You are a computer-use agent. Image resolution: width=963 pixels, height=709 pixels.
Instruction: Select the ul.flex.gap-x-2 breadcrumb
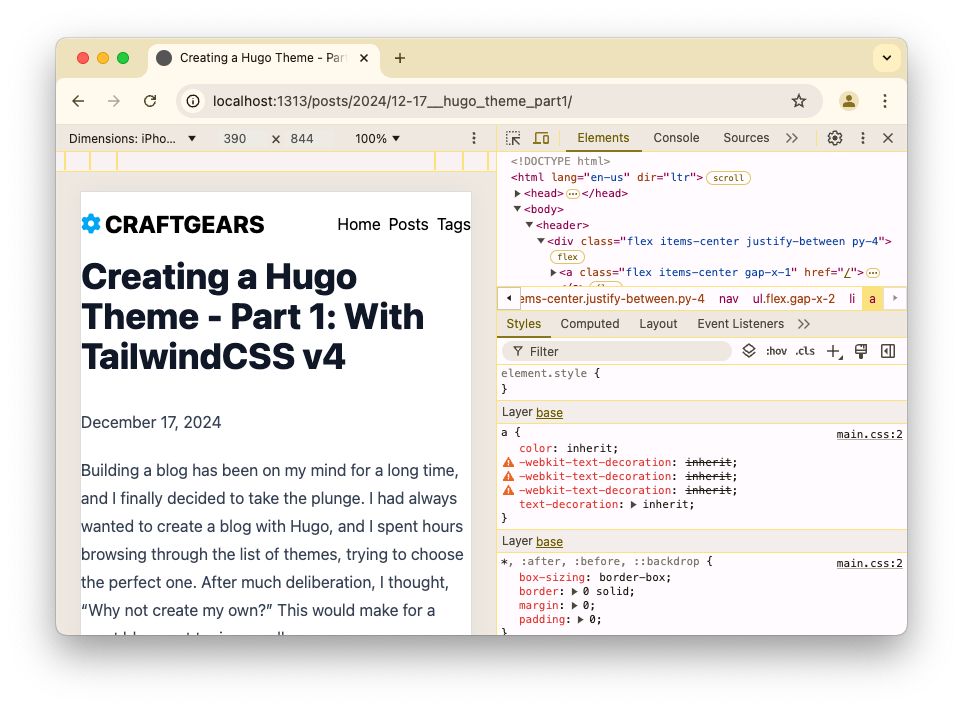click(793, 299)
